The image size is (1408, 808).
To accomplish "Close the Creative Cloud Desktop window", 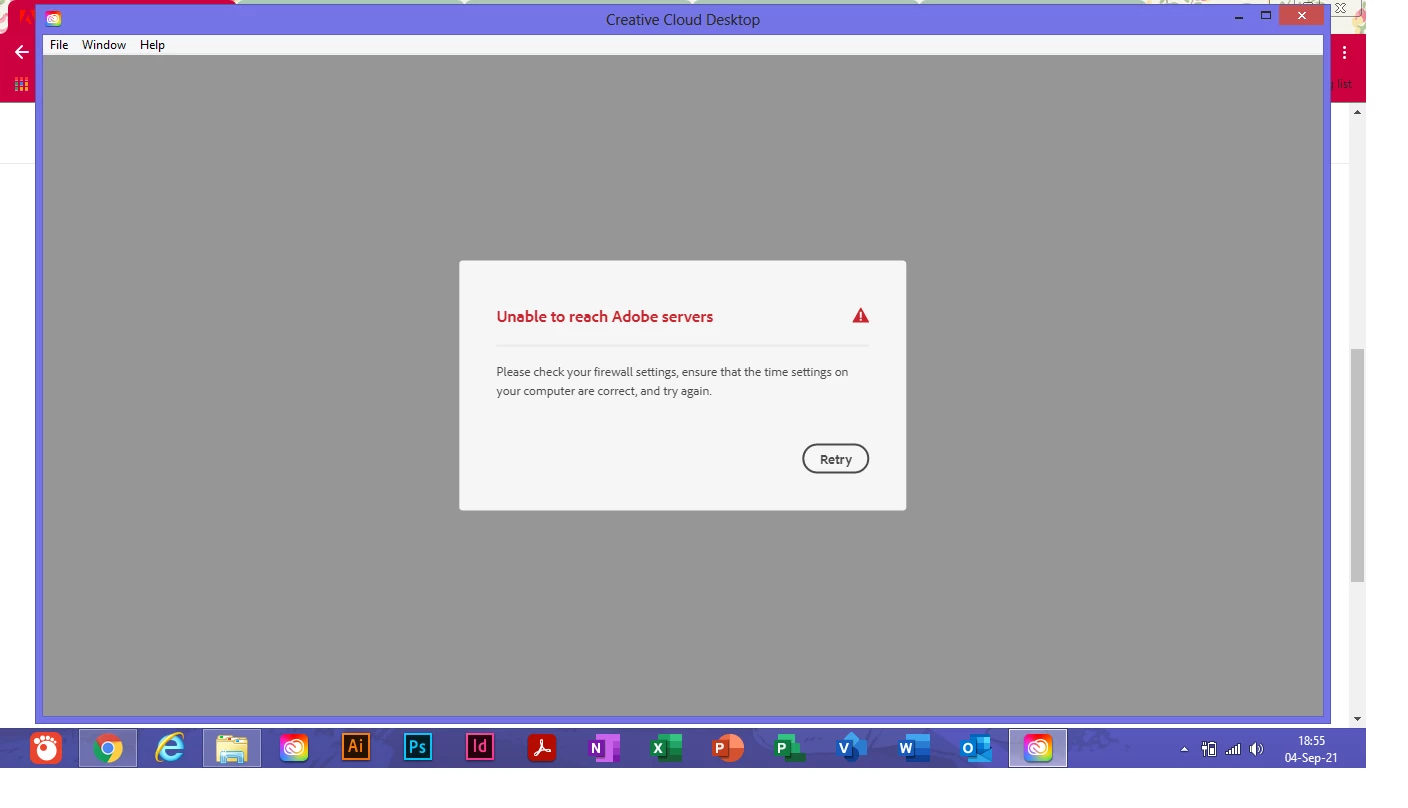I will (x=1302, y=16).
